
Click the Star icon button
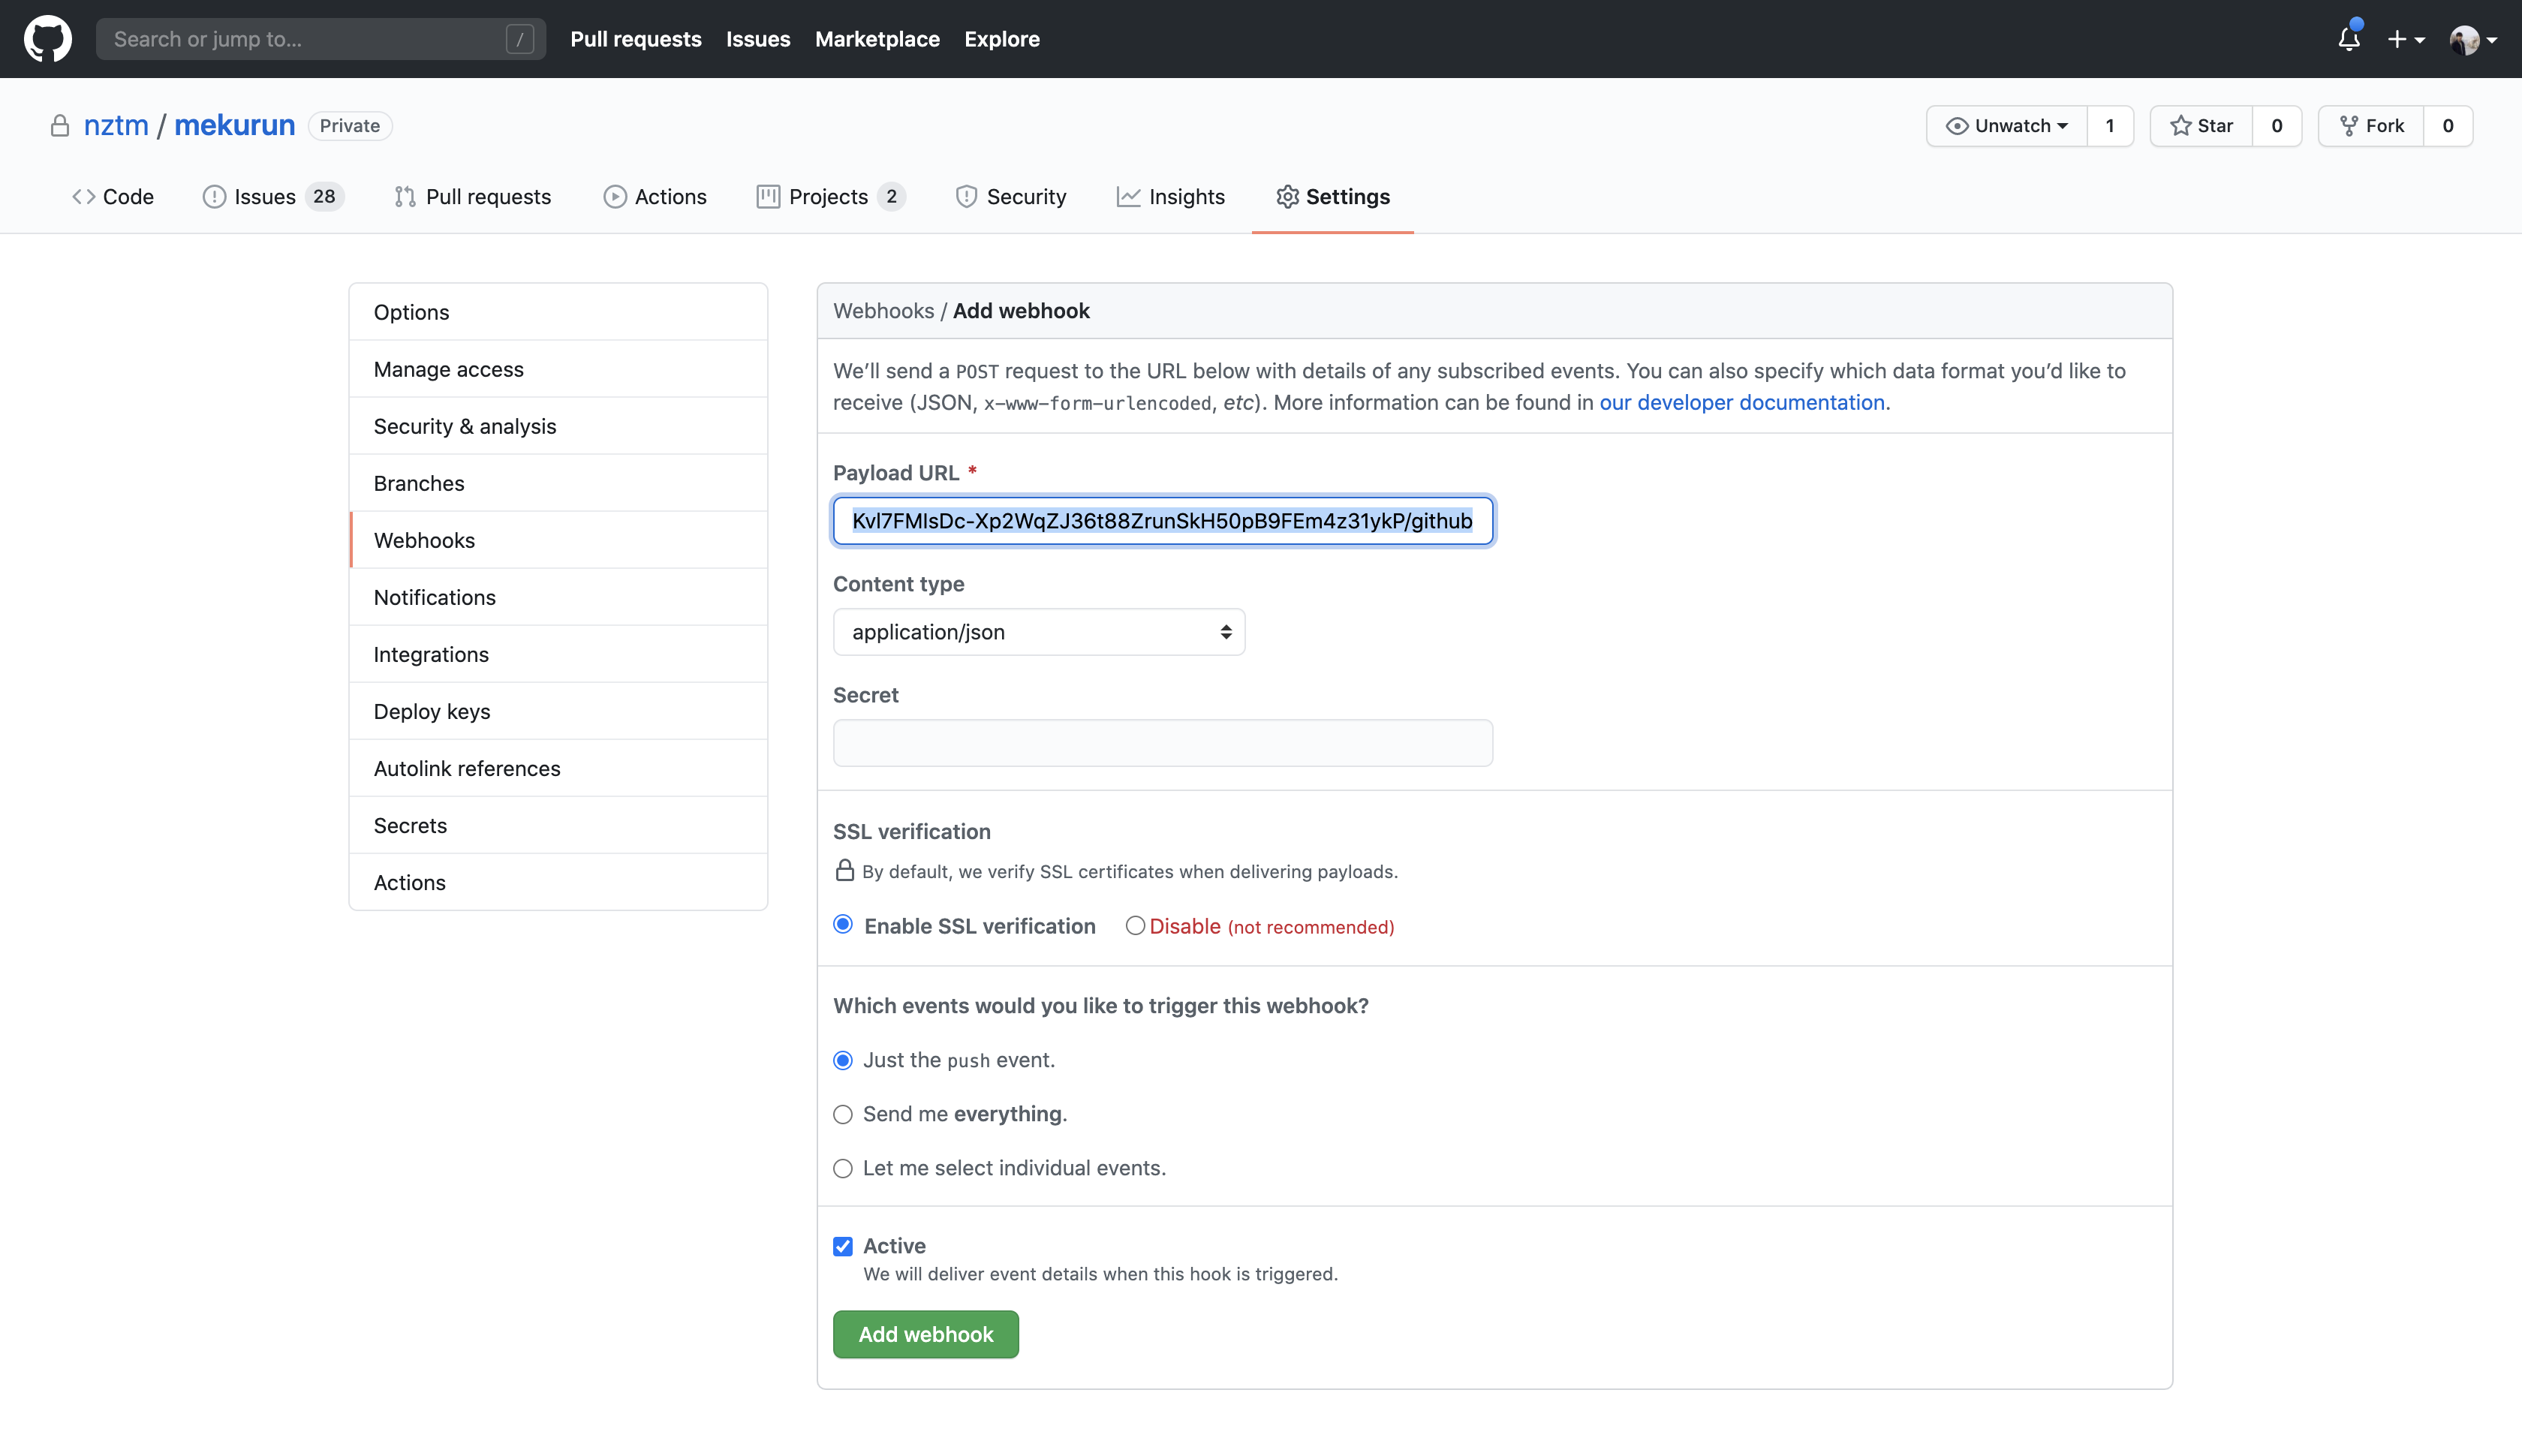pos(2201,126)
